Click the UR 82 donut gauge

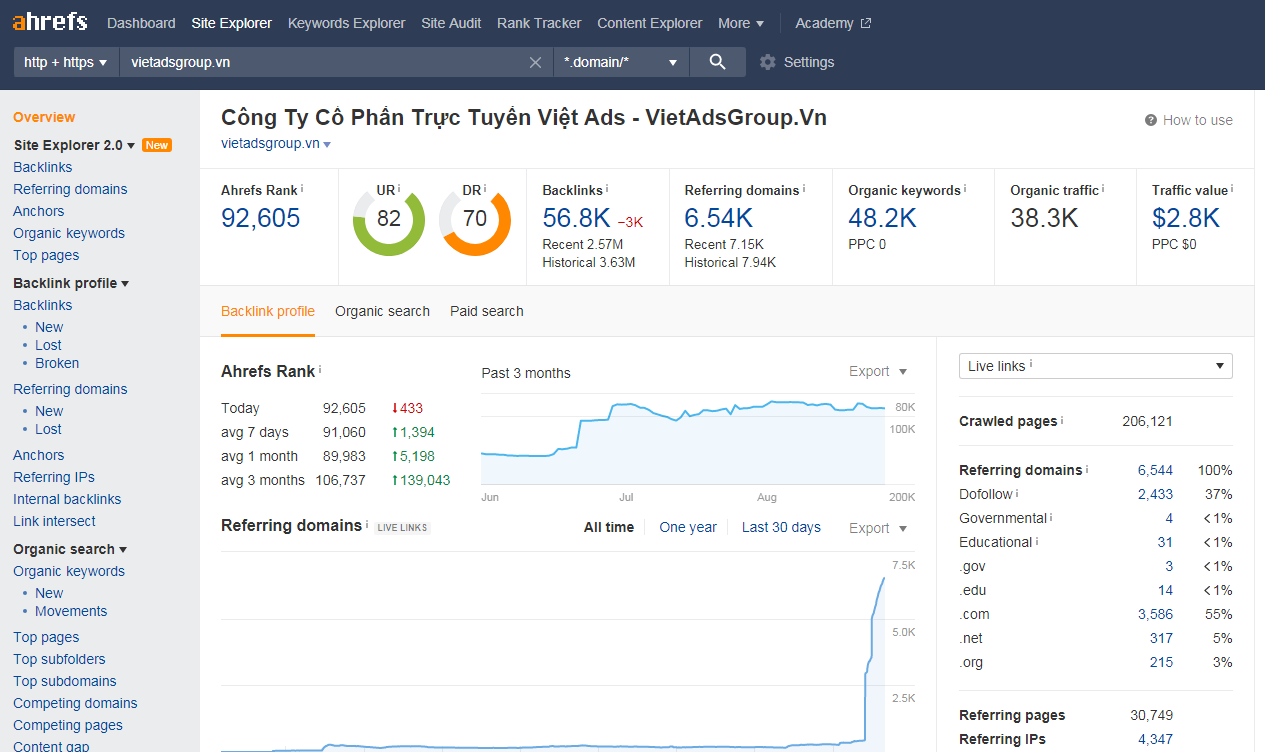click(x=389, y=218)
